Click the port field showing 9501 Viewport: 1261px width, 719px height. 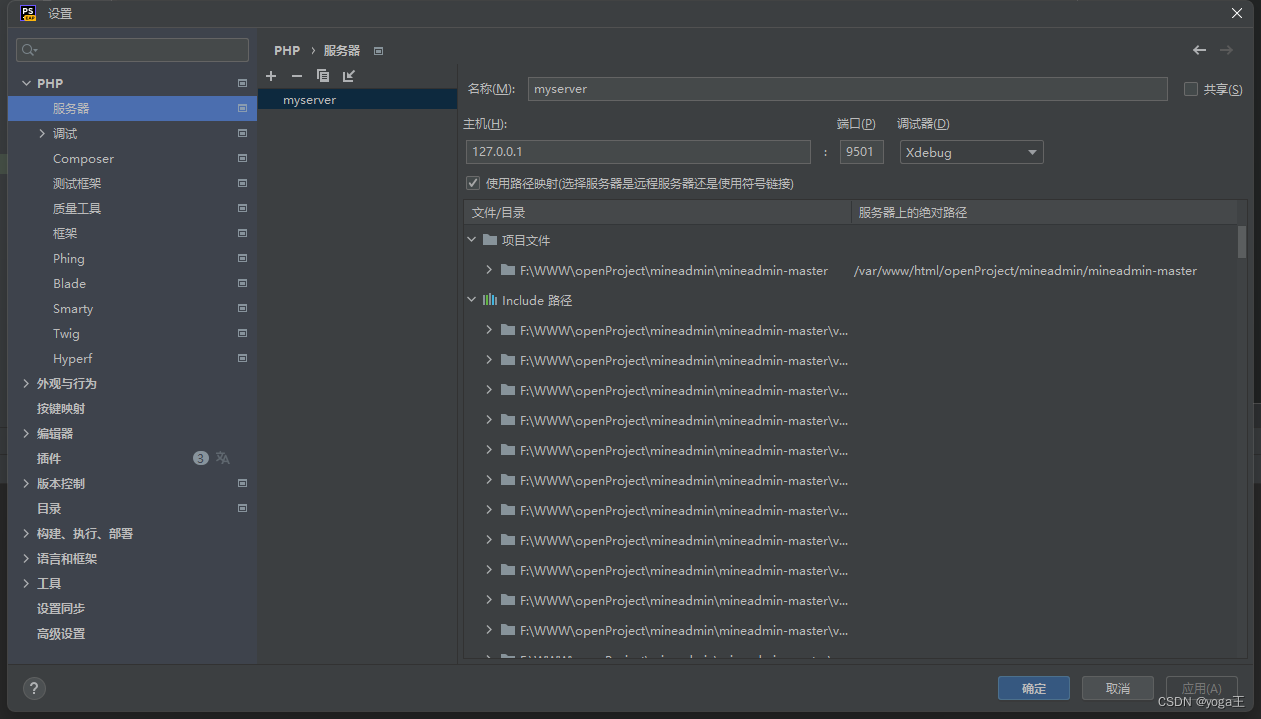tap(861, 151)
